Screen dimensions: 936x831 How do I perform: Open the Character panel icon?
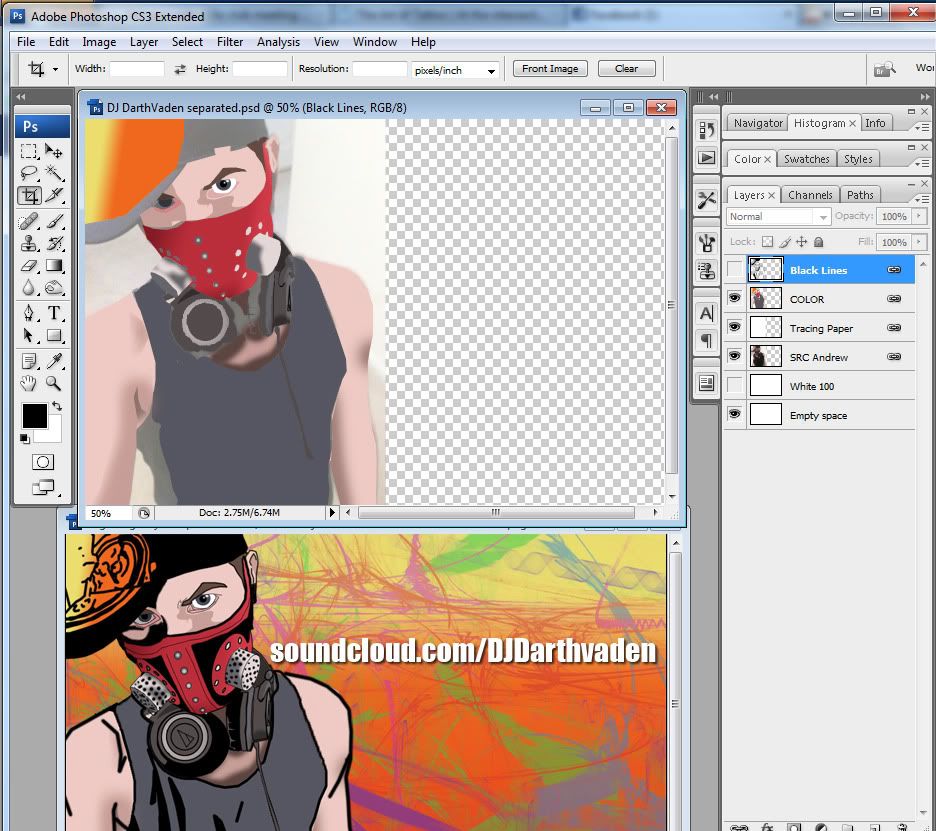coord(706,313)
